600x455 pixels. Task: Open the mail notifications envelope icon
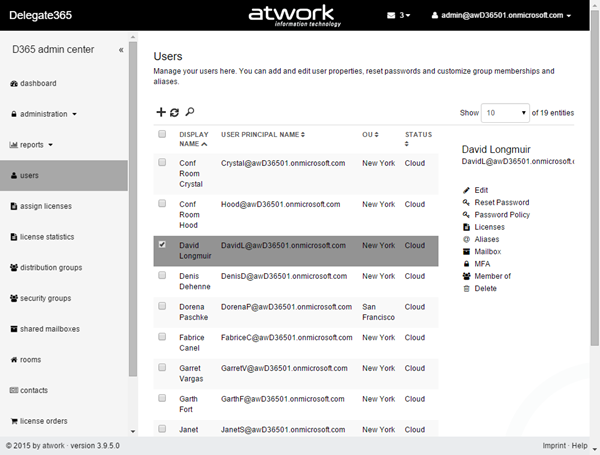[392, 16]
